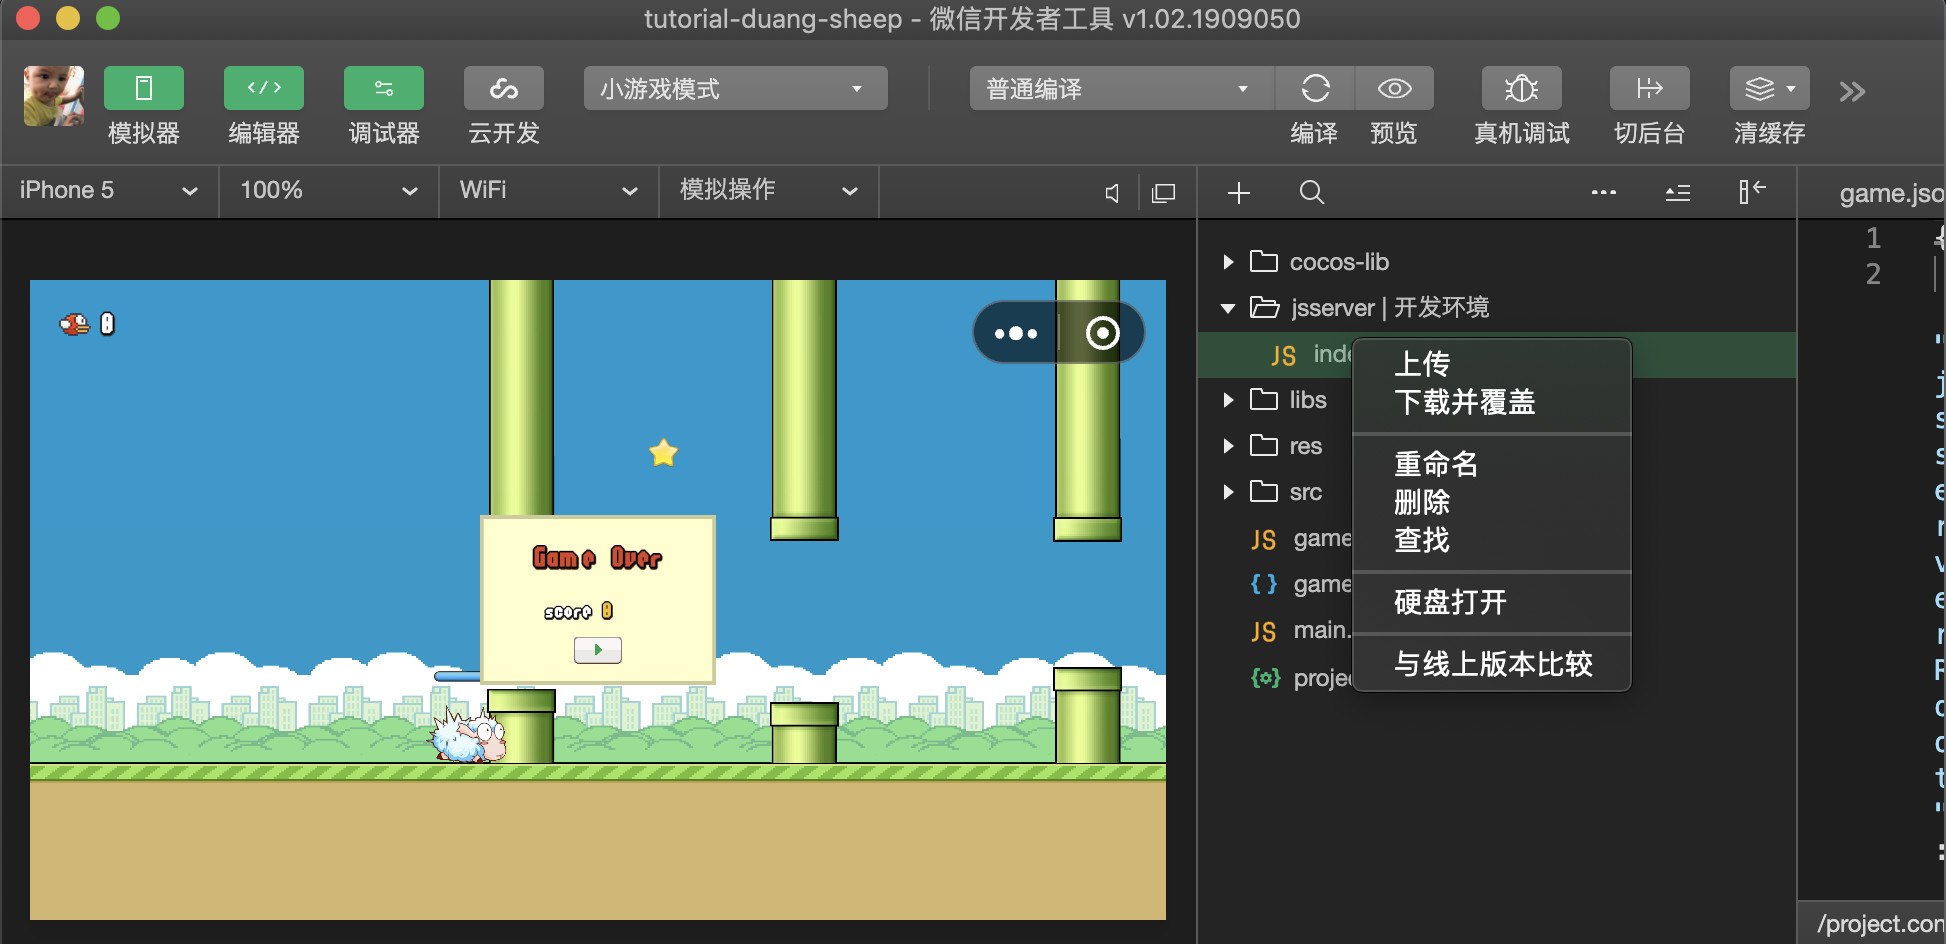Click line number 2 in editor gutter
Screen dimensions: 1946x944
pyautogui.click(x=1873, y=274)
